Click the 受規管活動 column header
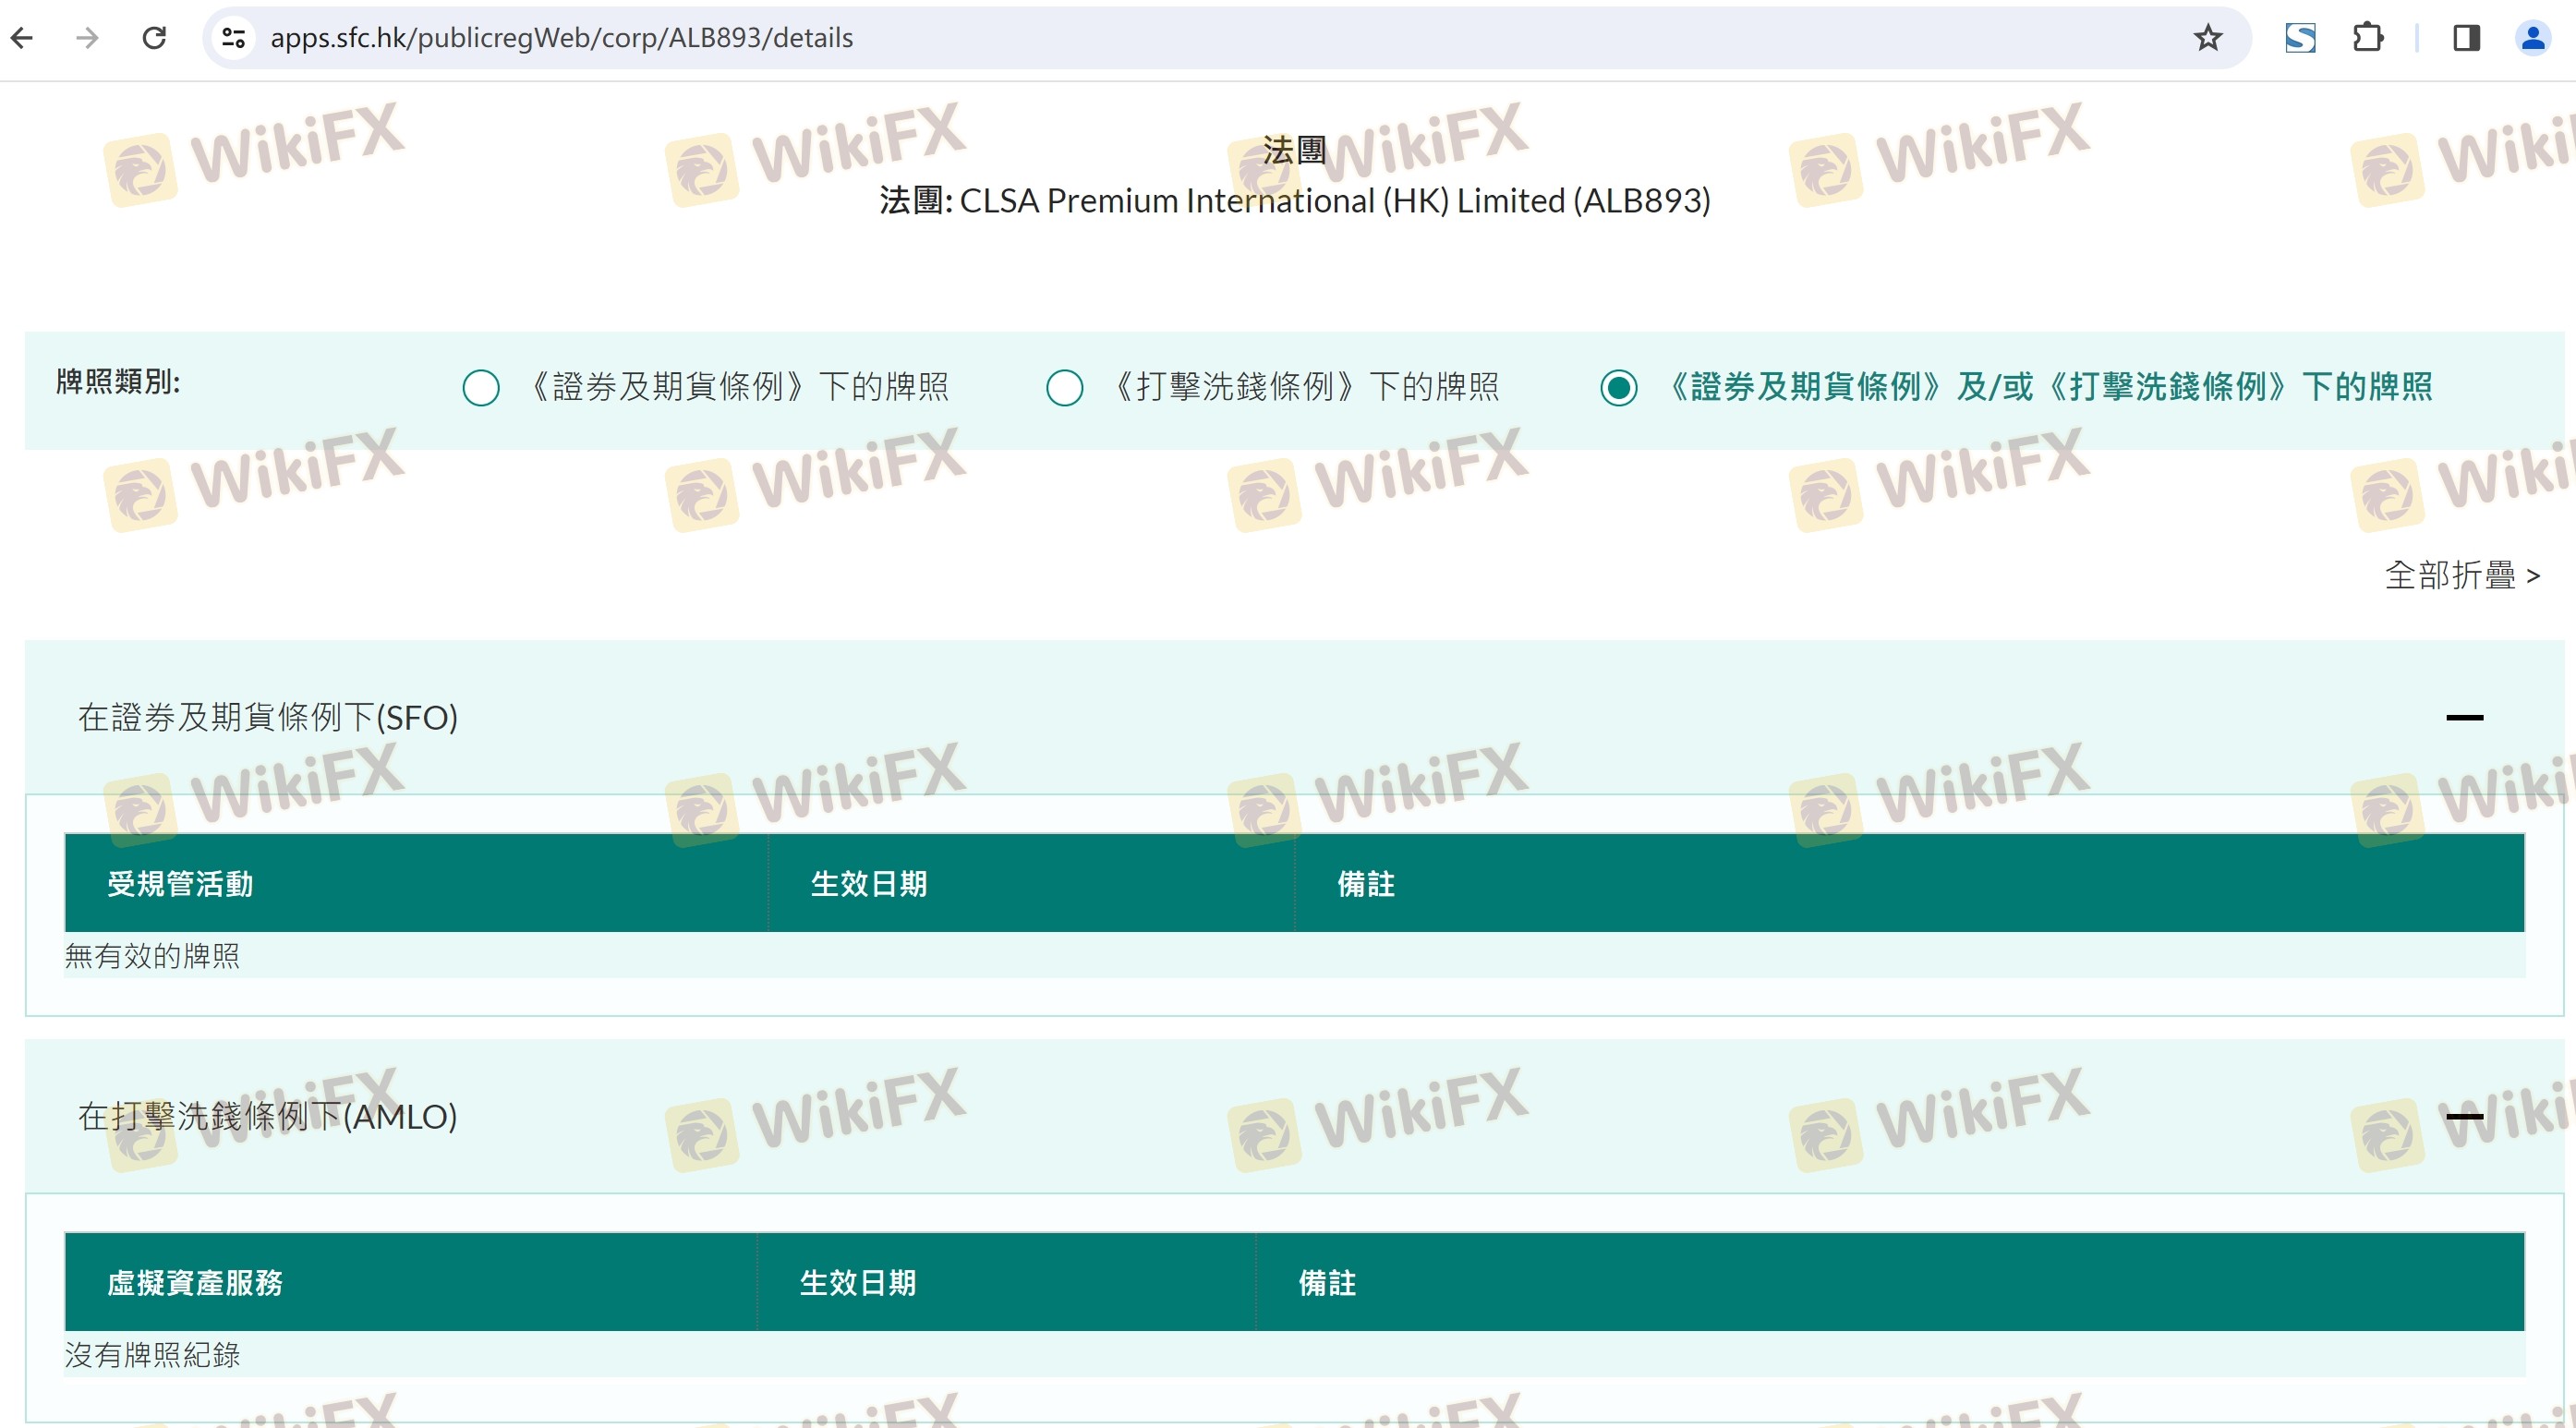This screenshot has width=2576, height=1428. tap(180, 884)
